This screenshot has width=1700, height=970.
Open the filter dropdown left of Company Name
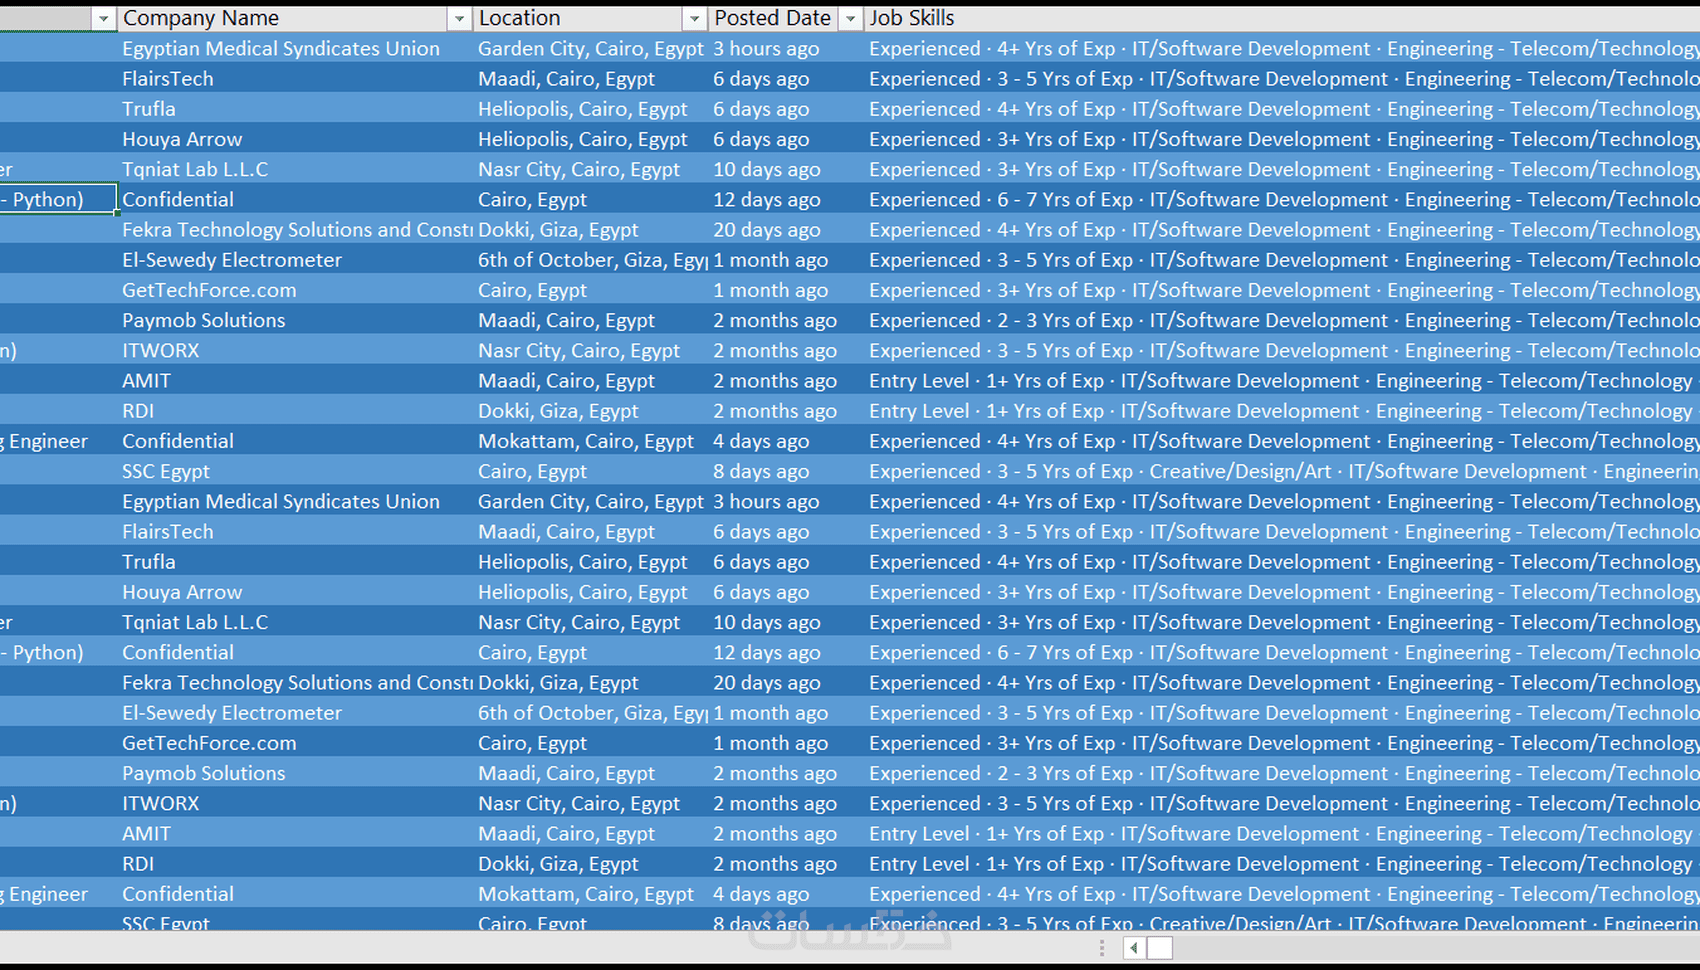point(103,19)
